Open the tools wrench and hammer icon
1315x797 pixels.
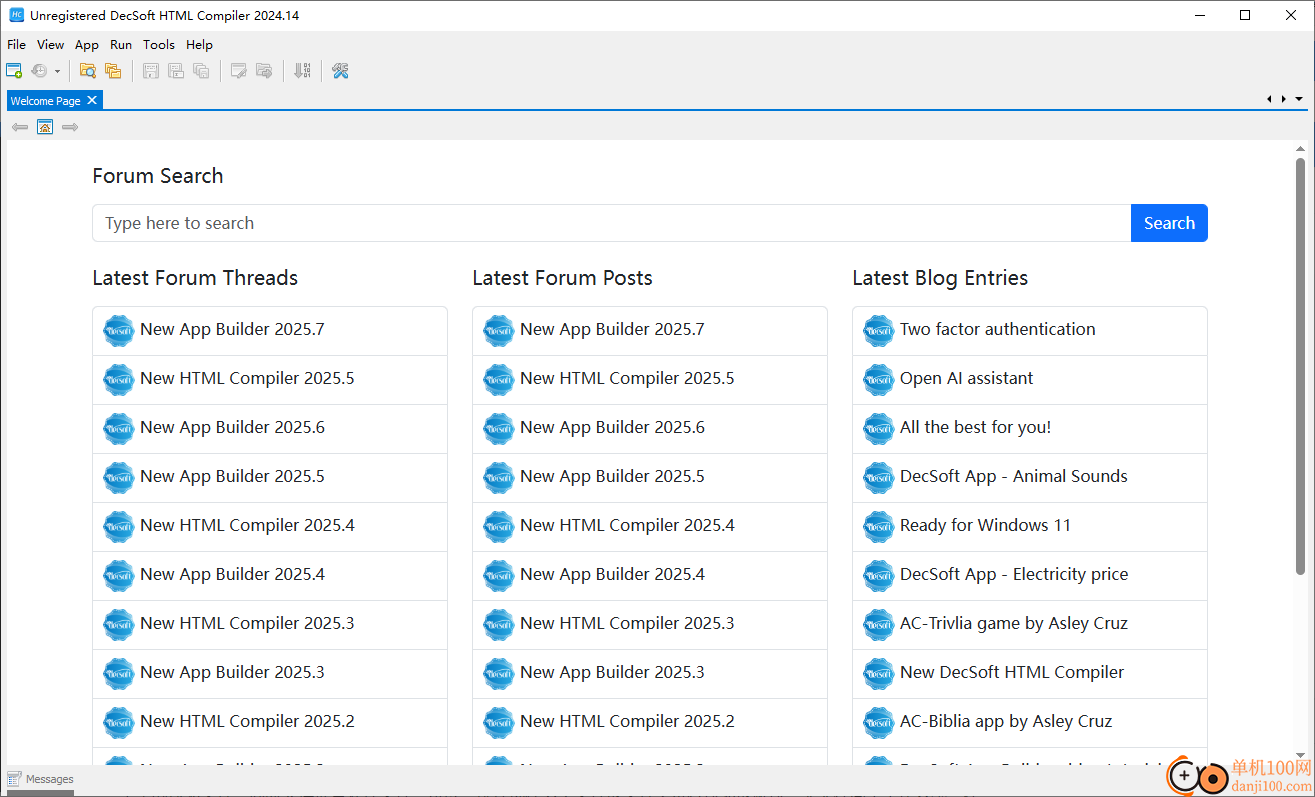point(340,71)
